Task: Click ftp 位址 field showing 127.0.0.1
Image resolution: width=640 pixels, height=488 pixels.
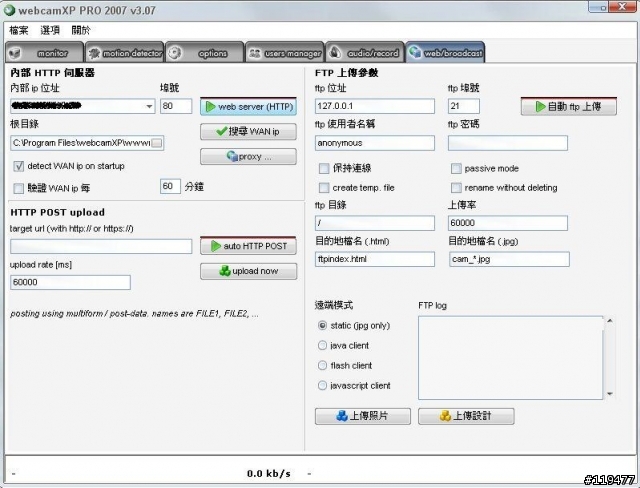Action: pos(375,106)
